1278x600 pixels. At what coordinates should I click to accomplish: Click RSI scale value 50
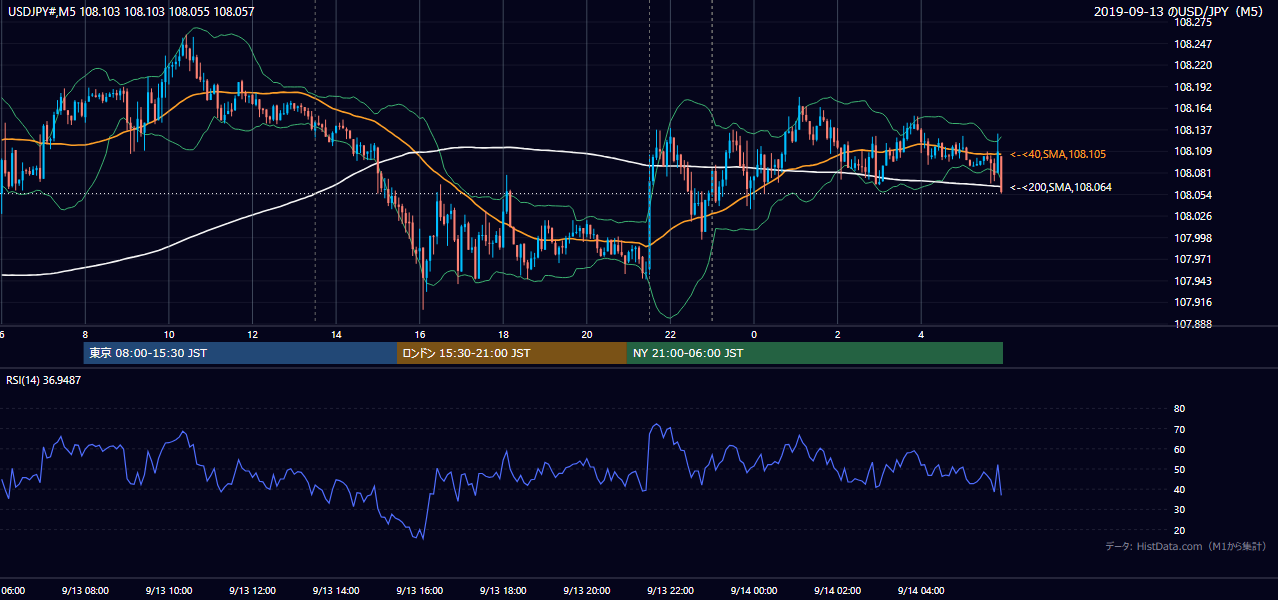click(1179, 469)
